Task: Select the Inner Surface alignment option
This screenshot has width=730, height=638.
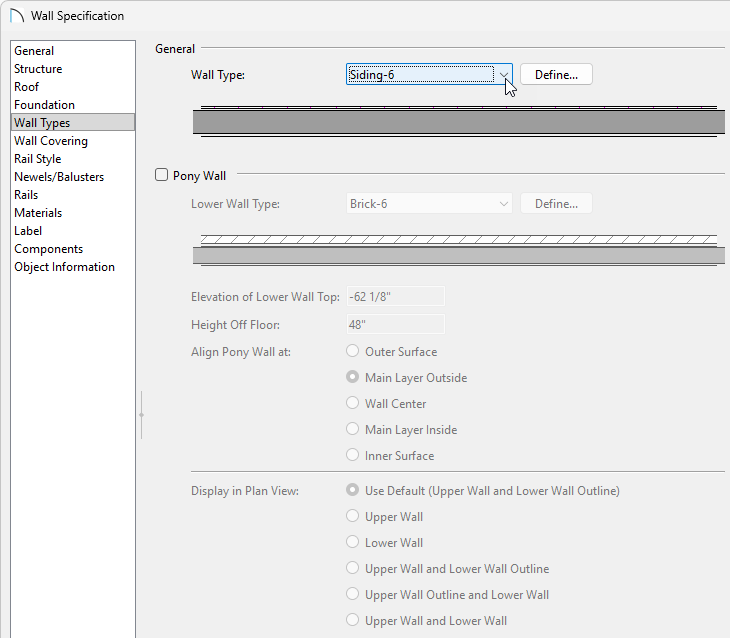Action: (x=352, y=455)
